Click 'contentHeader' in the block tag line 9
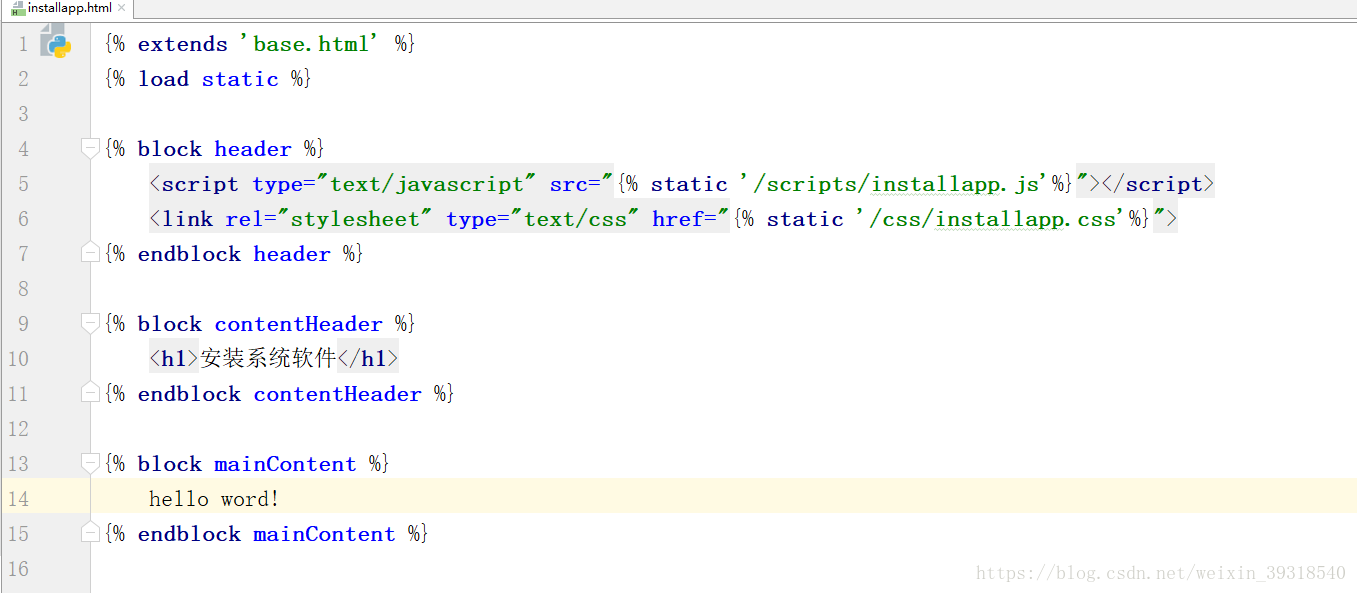 (299, 324)
